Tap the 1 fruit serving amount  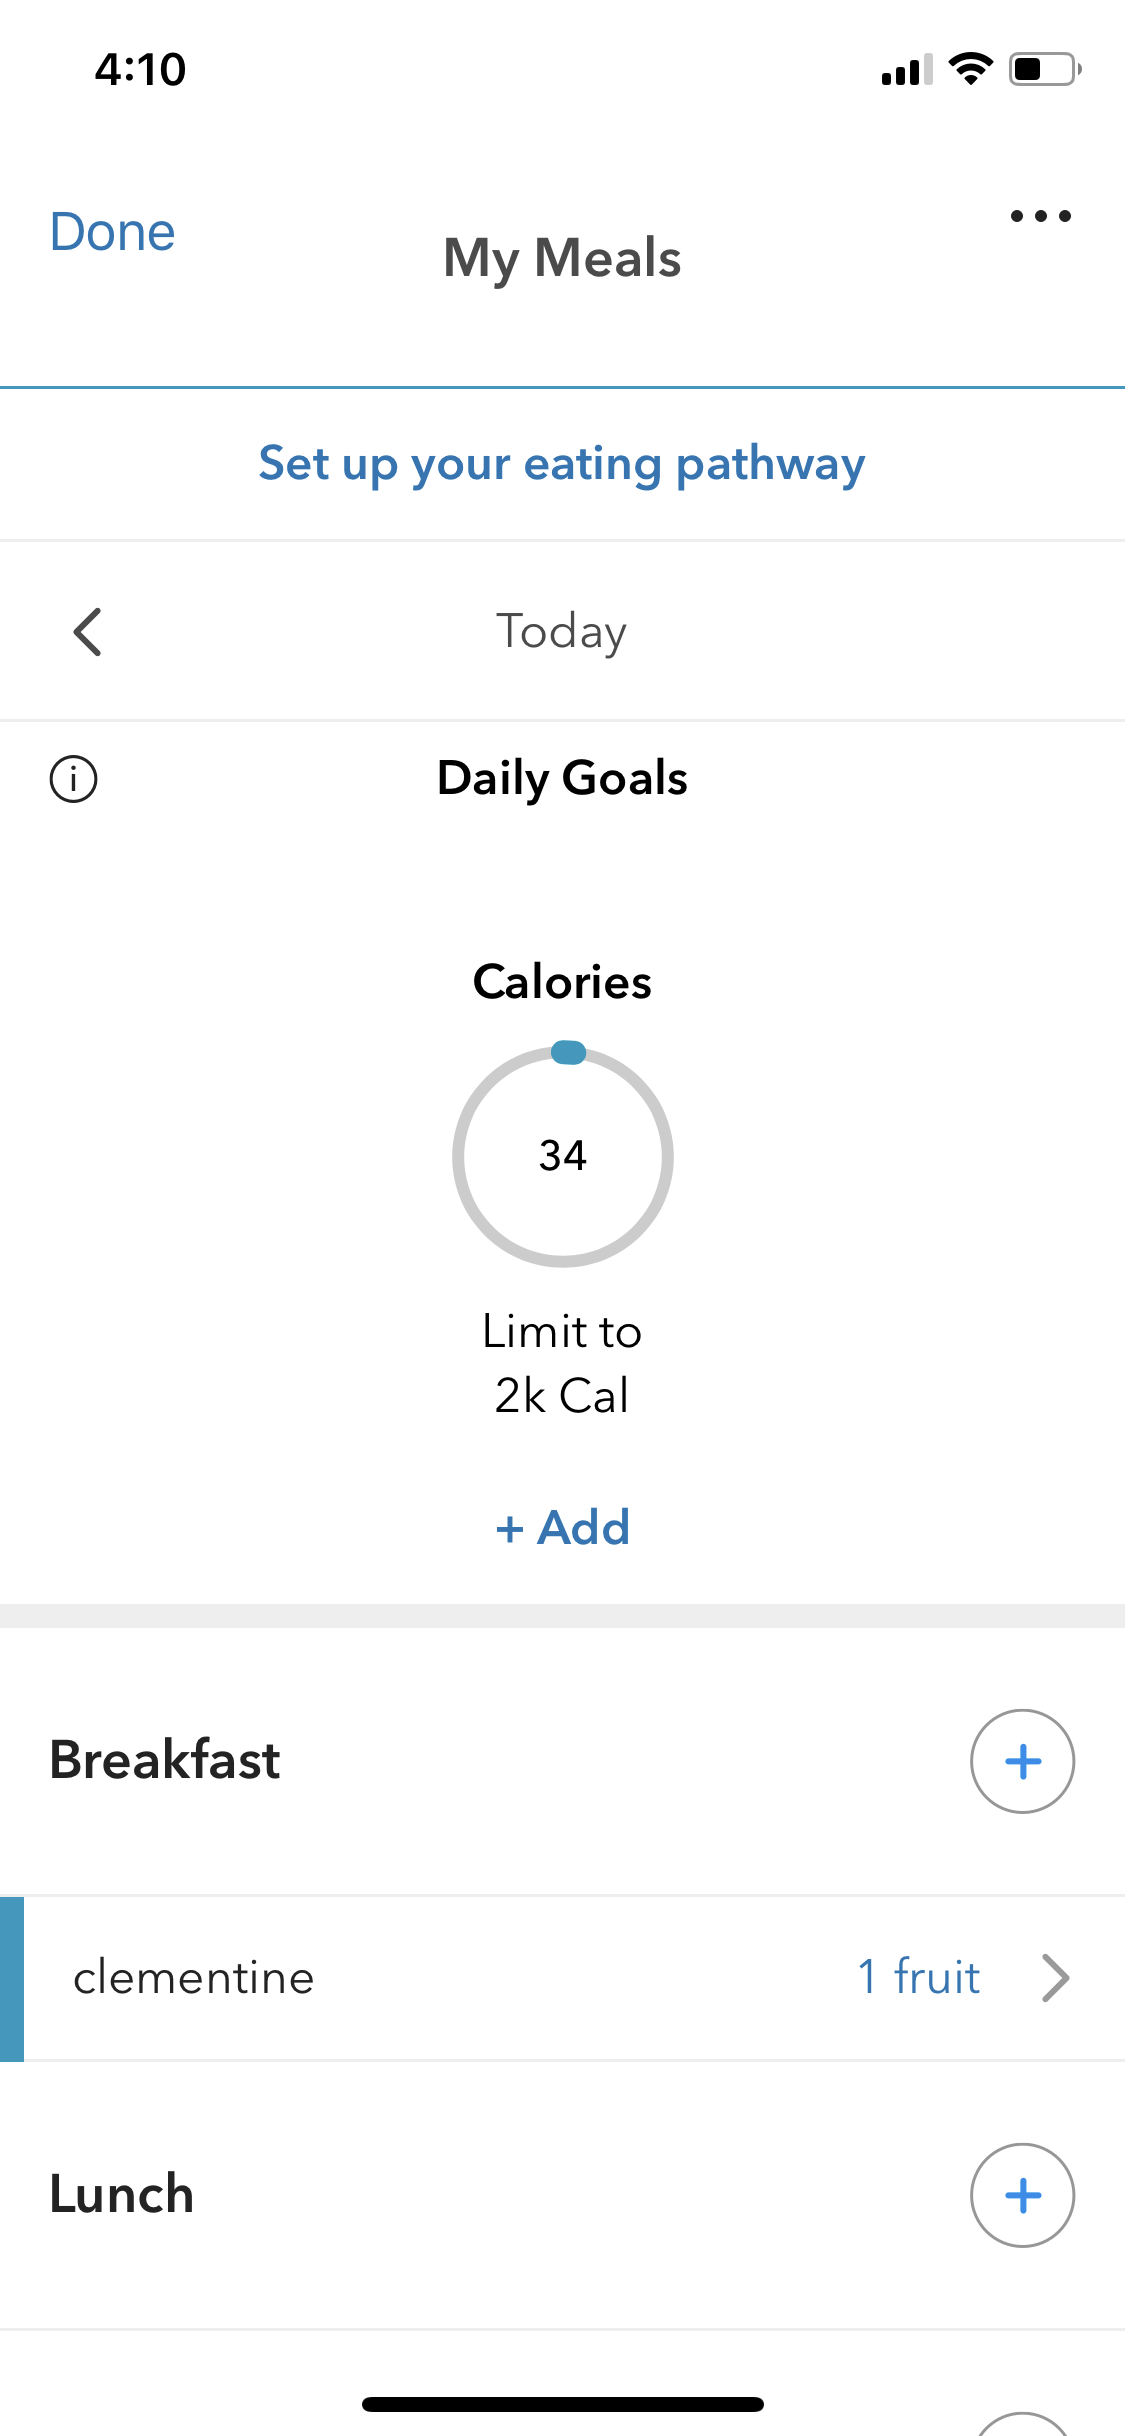918,1977
